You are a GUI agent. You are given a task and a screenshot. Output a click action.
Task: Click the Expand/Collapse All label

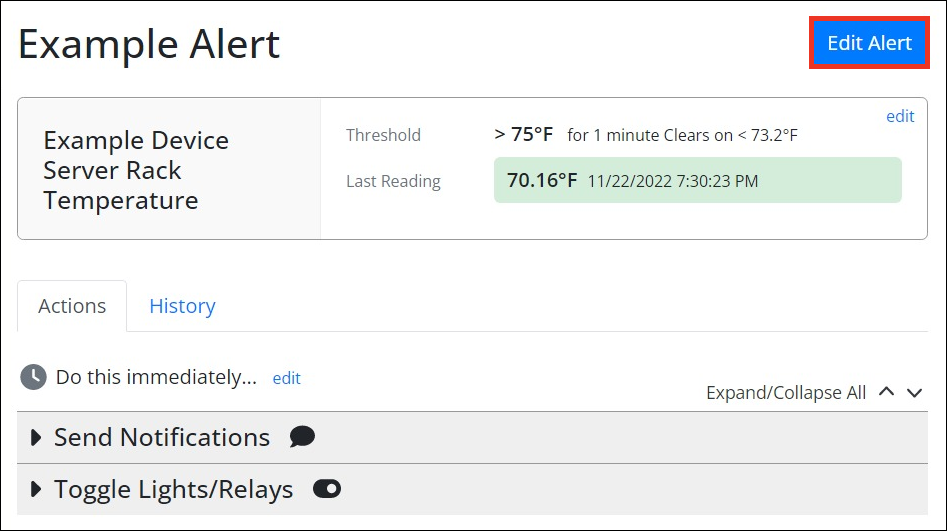(x=786, y=393)
